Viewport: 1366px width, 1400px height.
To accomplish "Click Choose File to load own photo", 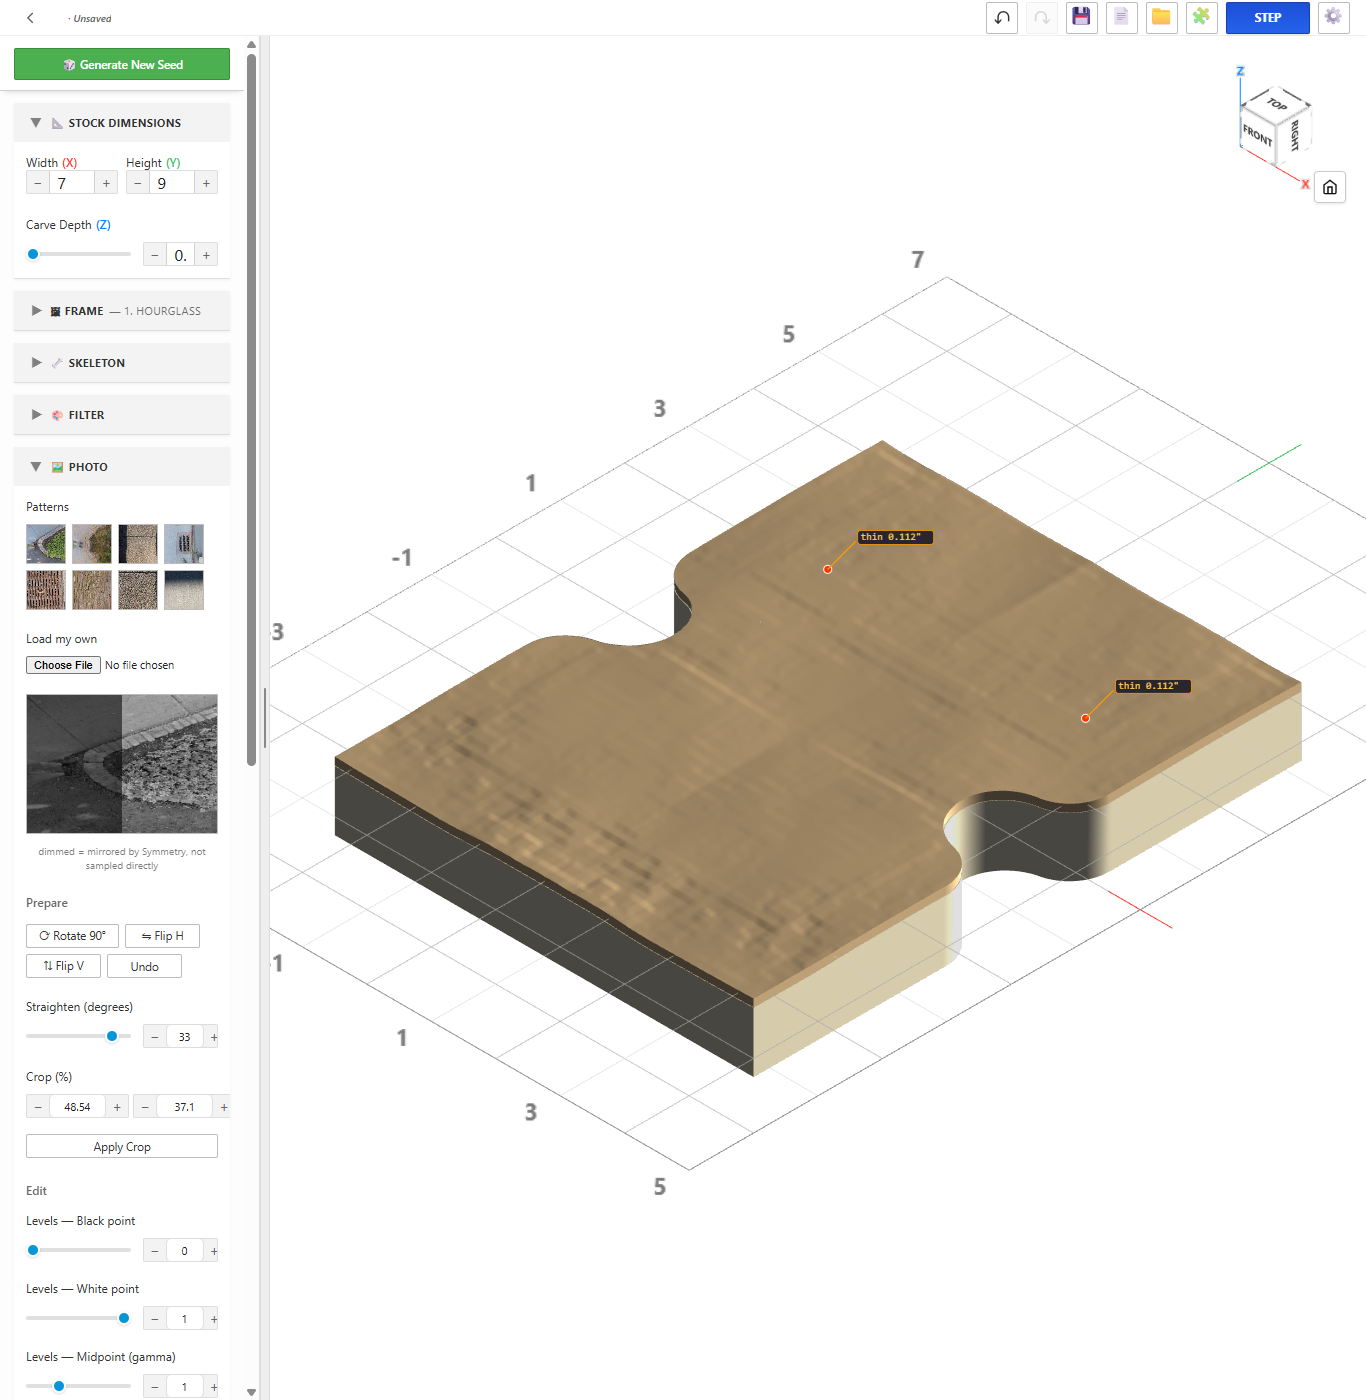I will coord(63,665).
